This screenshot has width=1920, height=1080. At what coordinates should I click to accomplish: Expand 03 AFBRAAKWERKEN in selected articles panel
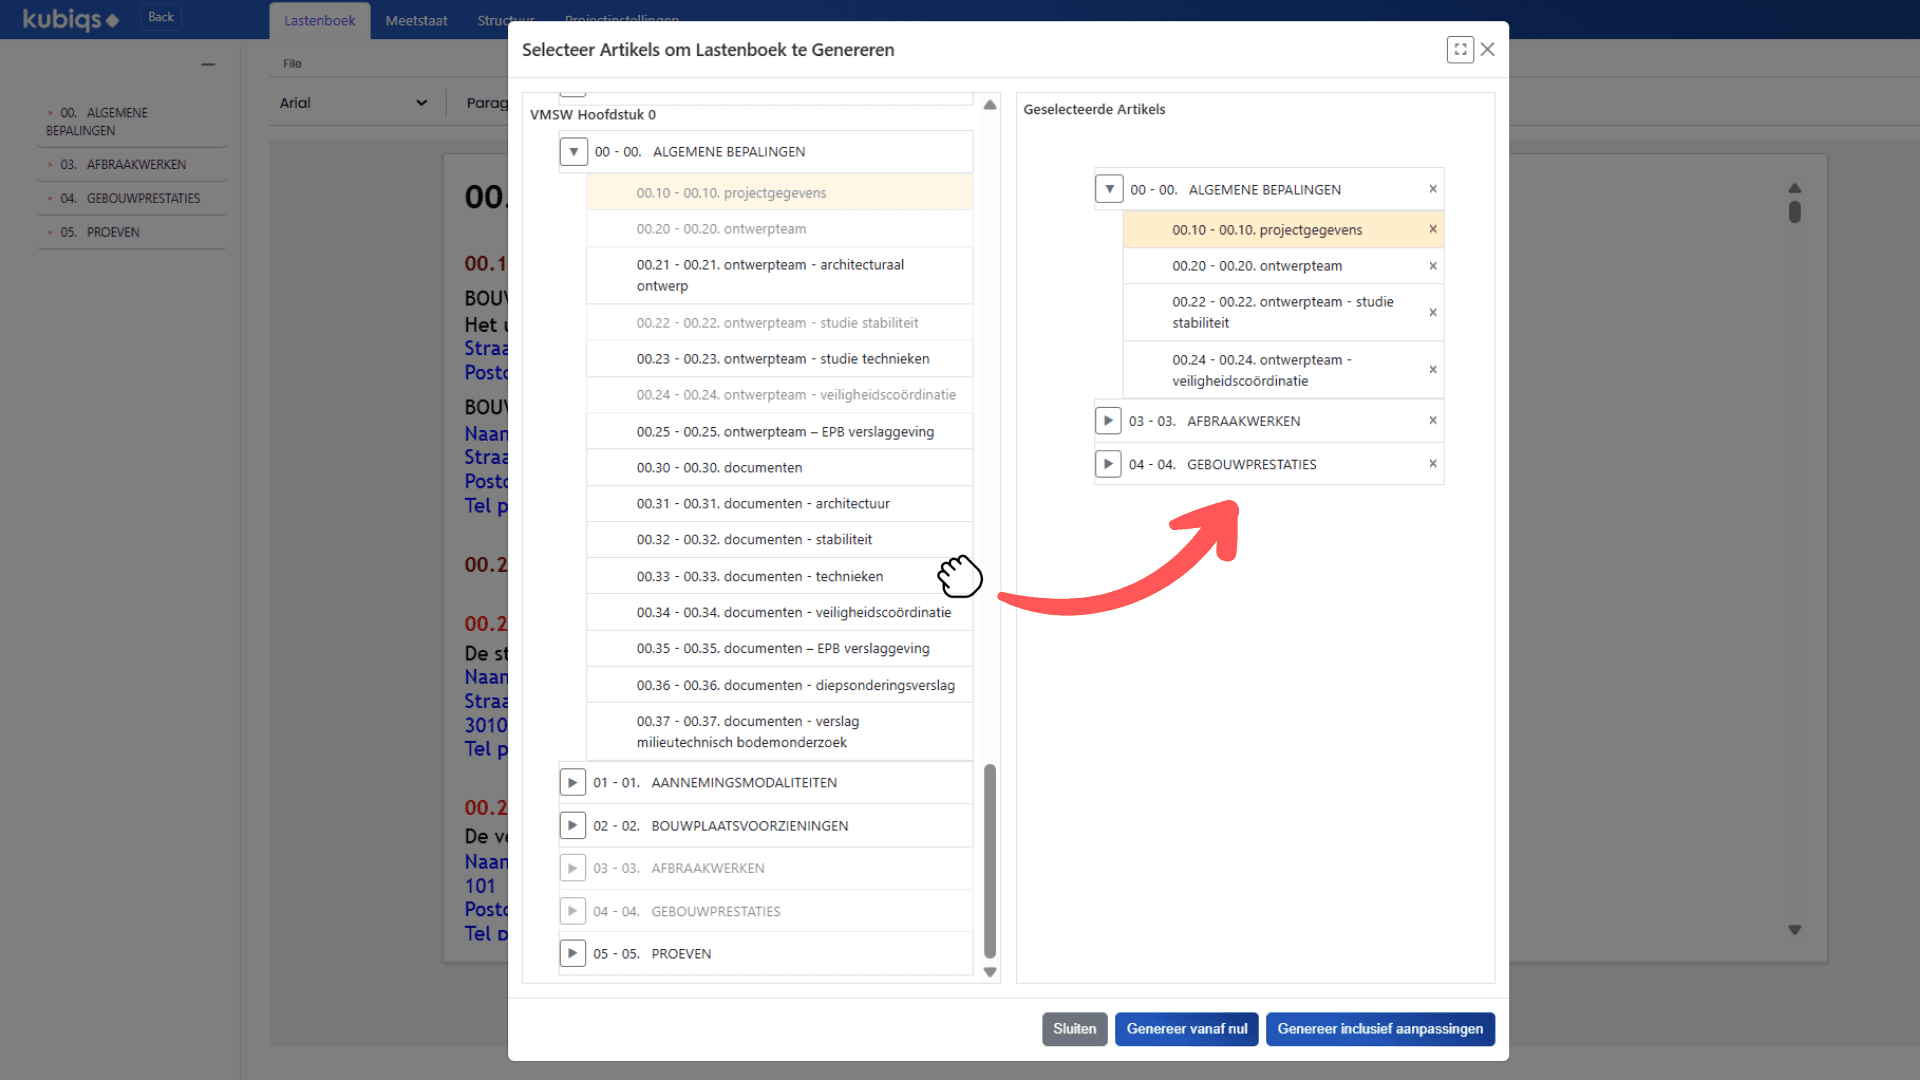pos(1108,420)
